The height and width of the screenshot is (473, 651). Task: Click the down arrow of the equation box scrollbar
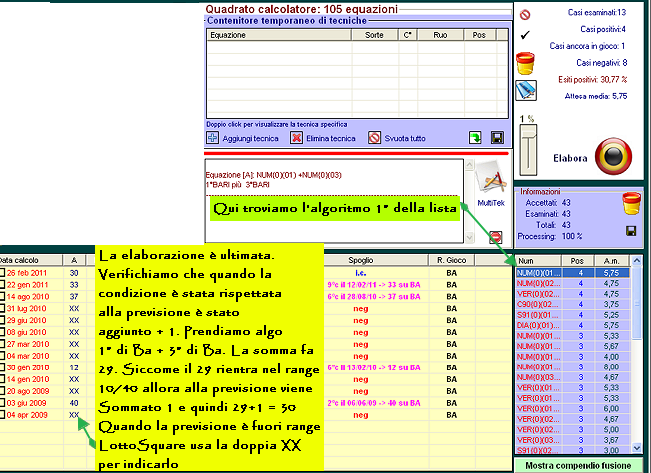(469, 238)
